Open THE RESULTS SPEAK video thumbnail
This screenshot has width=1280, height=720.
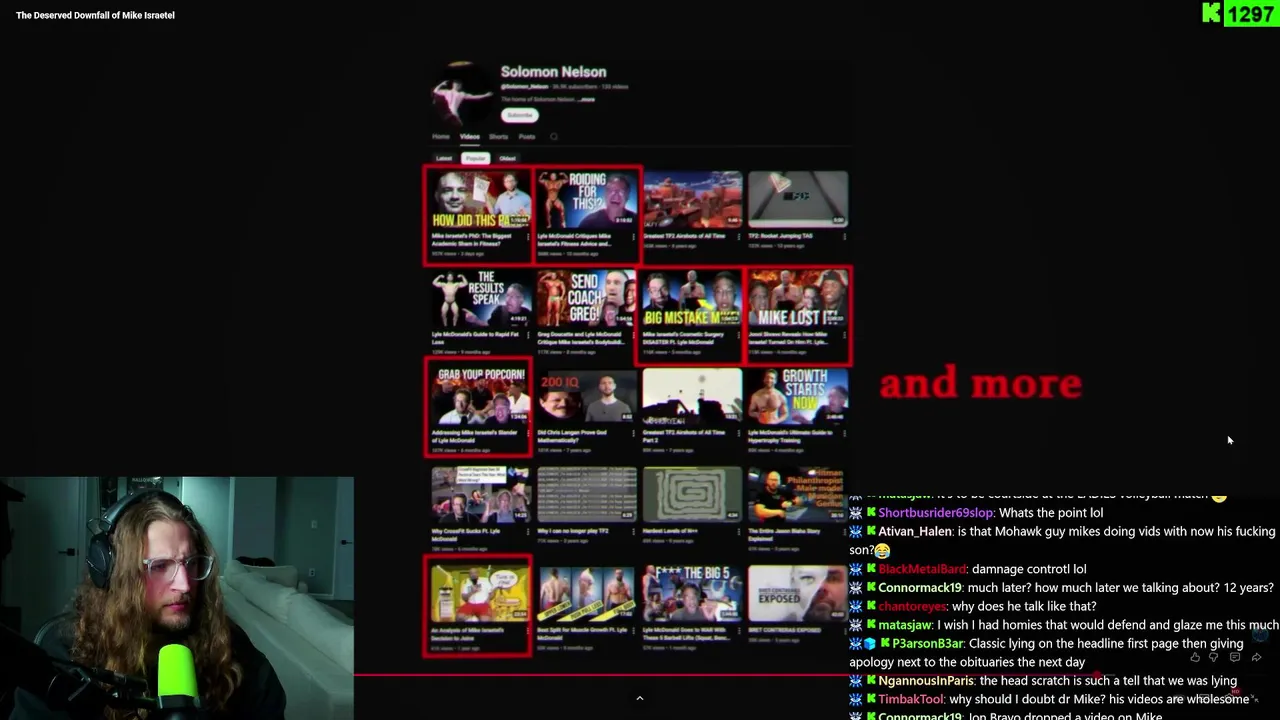pyautogui.click(x=480, y=298)
